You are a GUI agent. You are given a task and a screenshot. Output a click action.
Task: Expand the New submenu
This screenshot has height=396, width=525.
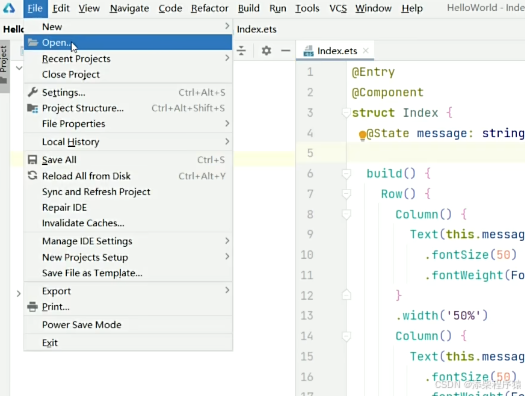pos(128,26)
